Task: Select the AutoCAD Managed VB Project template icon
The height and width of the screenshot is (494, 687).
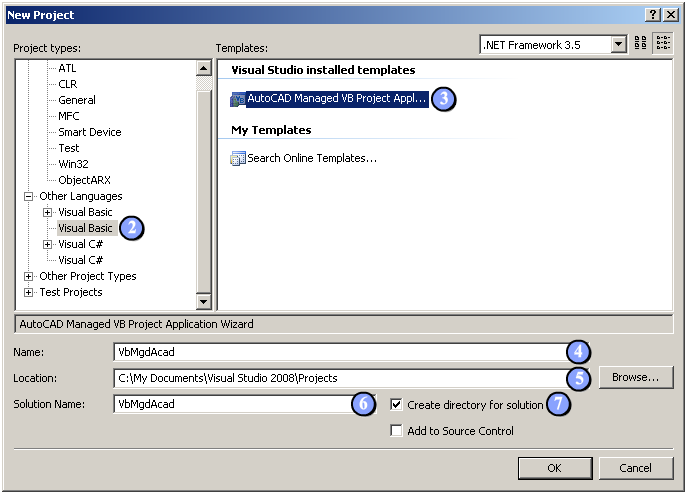Action: [x=238, y=100]
